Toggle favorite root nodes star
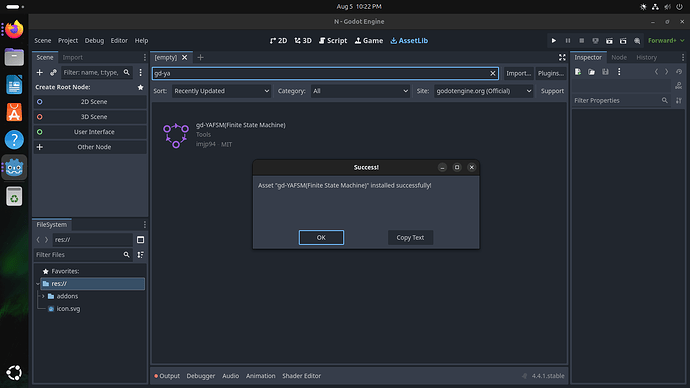 click(x=140, y=87)
